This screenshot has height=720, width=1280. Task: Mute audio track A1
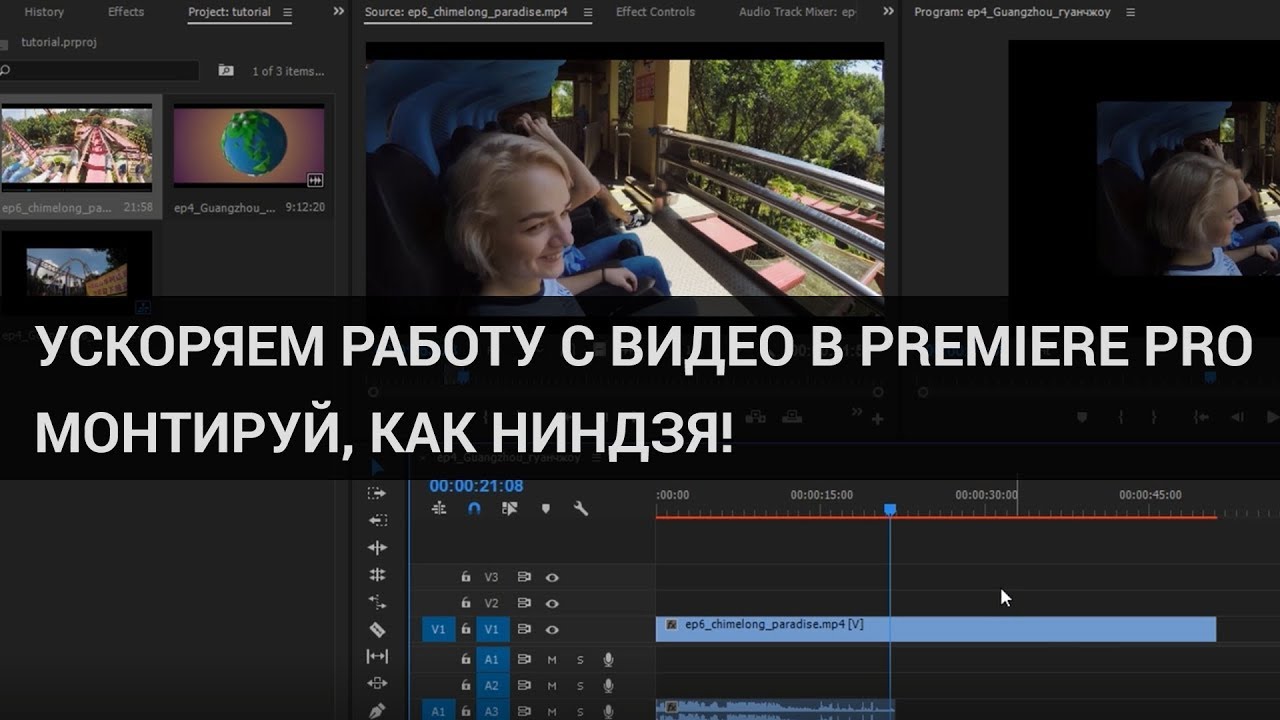pyautogui.click(x=552, y=660)
